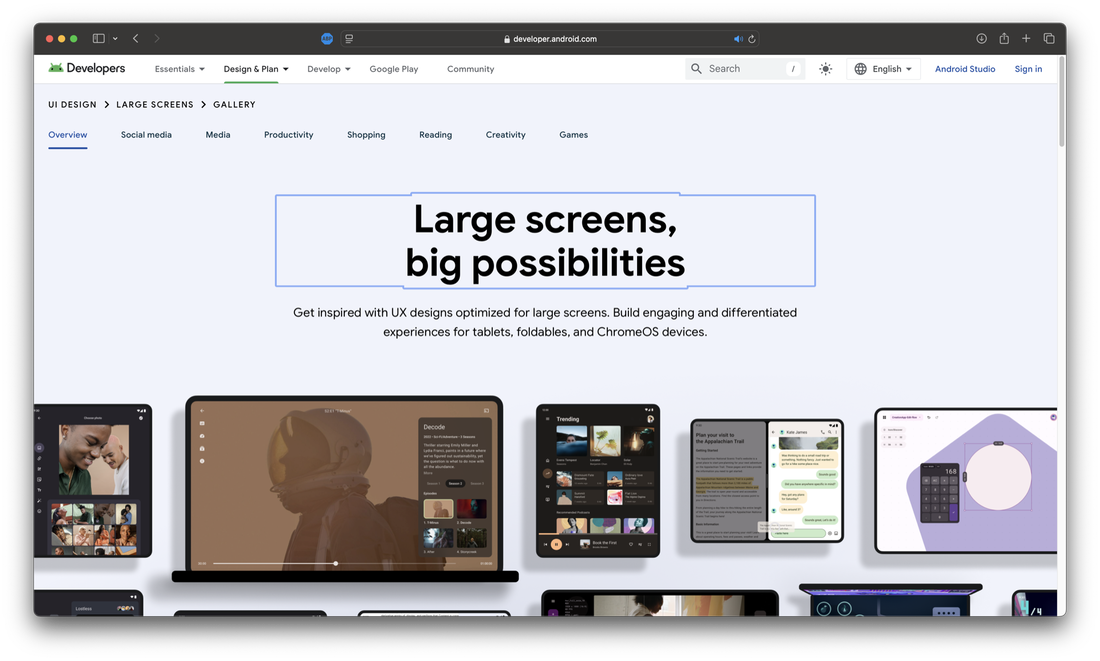
Task: Click the Android Developers logo
Action: (x=86, y=68)
